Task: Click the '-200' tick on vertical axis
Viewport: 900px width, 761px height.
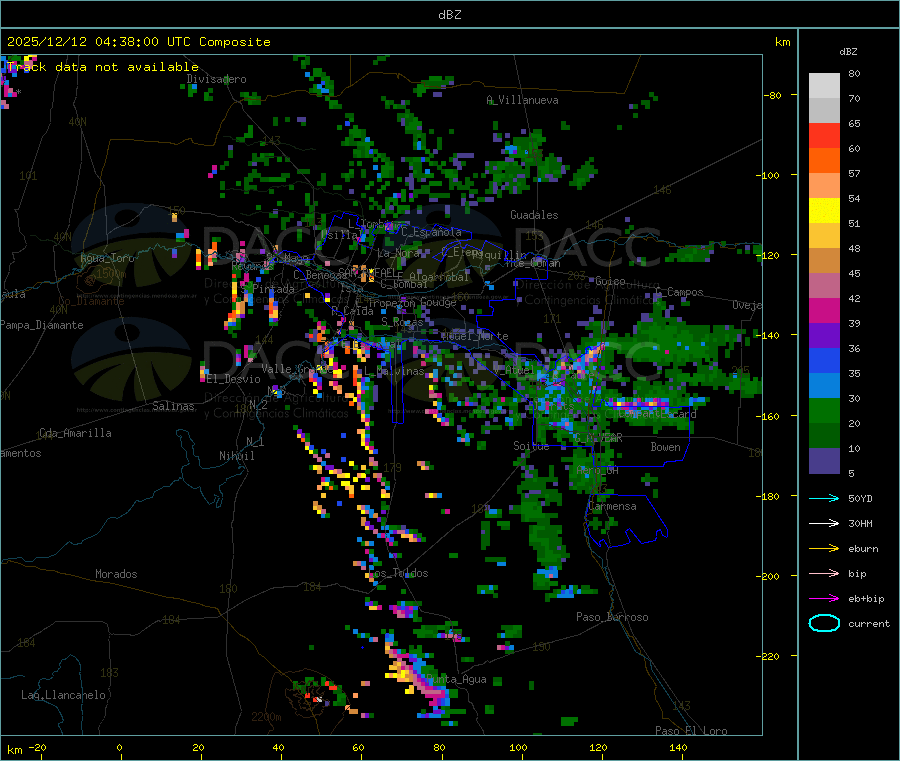Action: [767, 576]
